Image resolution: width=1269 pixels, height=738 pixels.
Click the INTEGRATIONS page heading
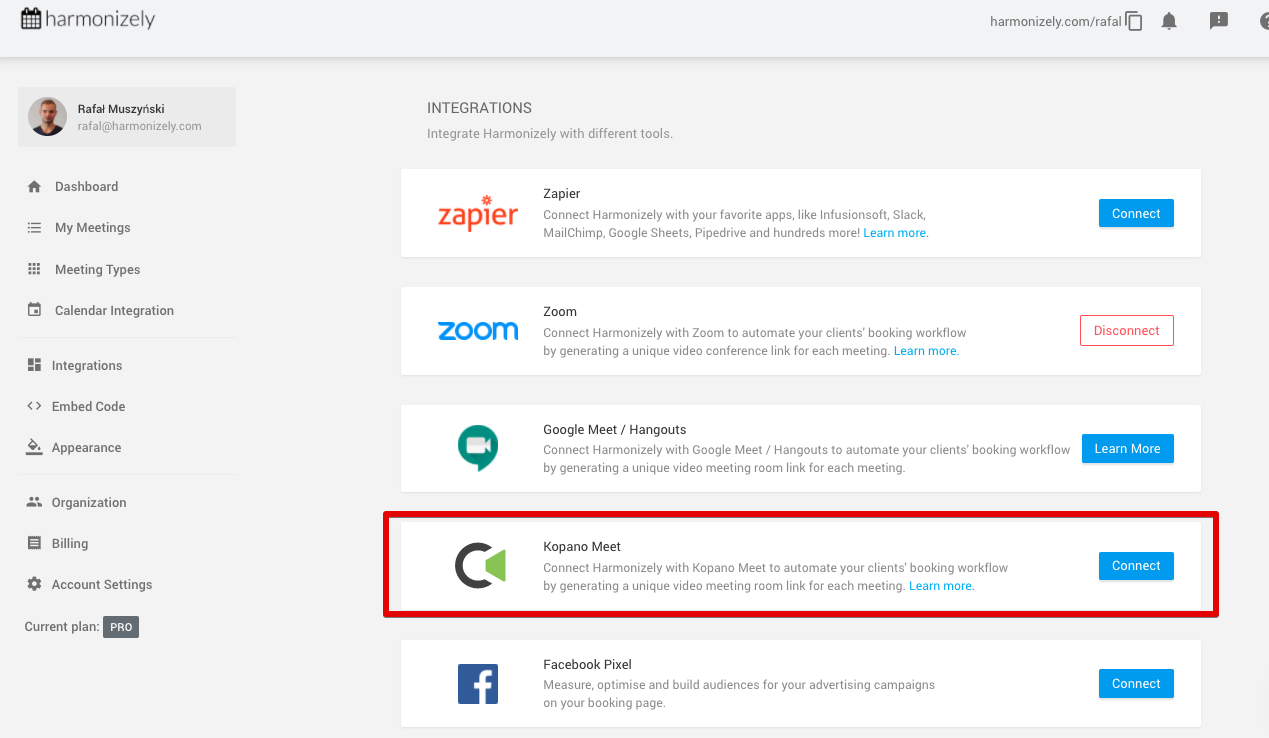click(479, 108)
